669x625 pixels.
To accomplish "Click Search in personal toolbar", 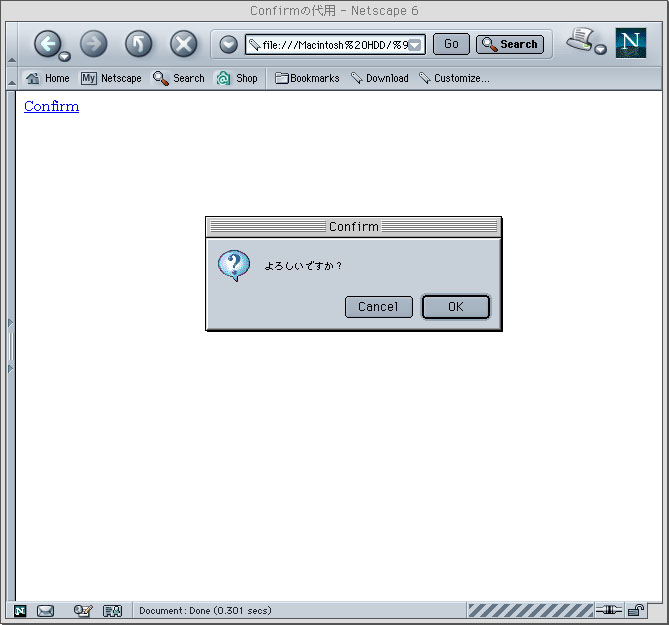I will pyautogui.click(x=179, y=78).
